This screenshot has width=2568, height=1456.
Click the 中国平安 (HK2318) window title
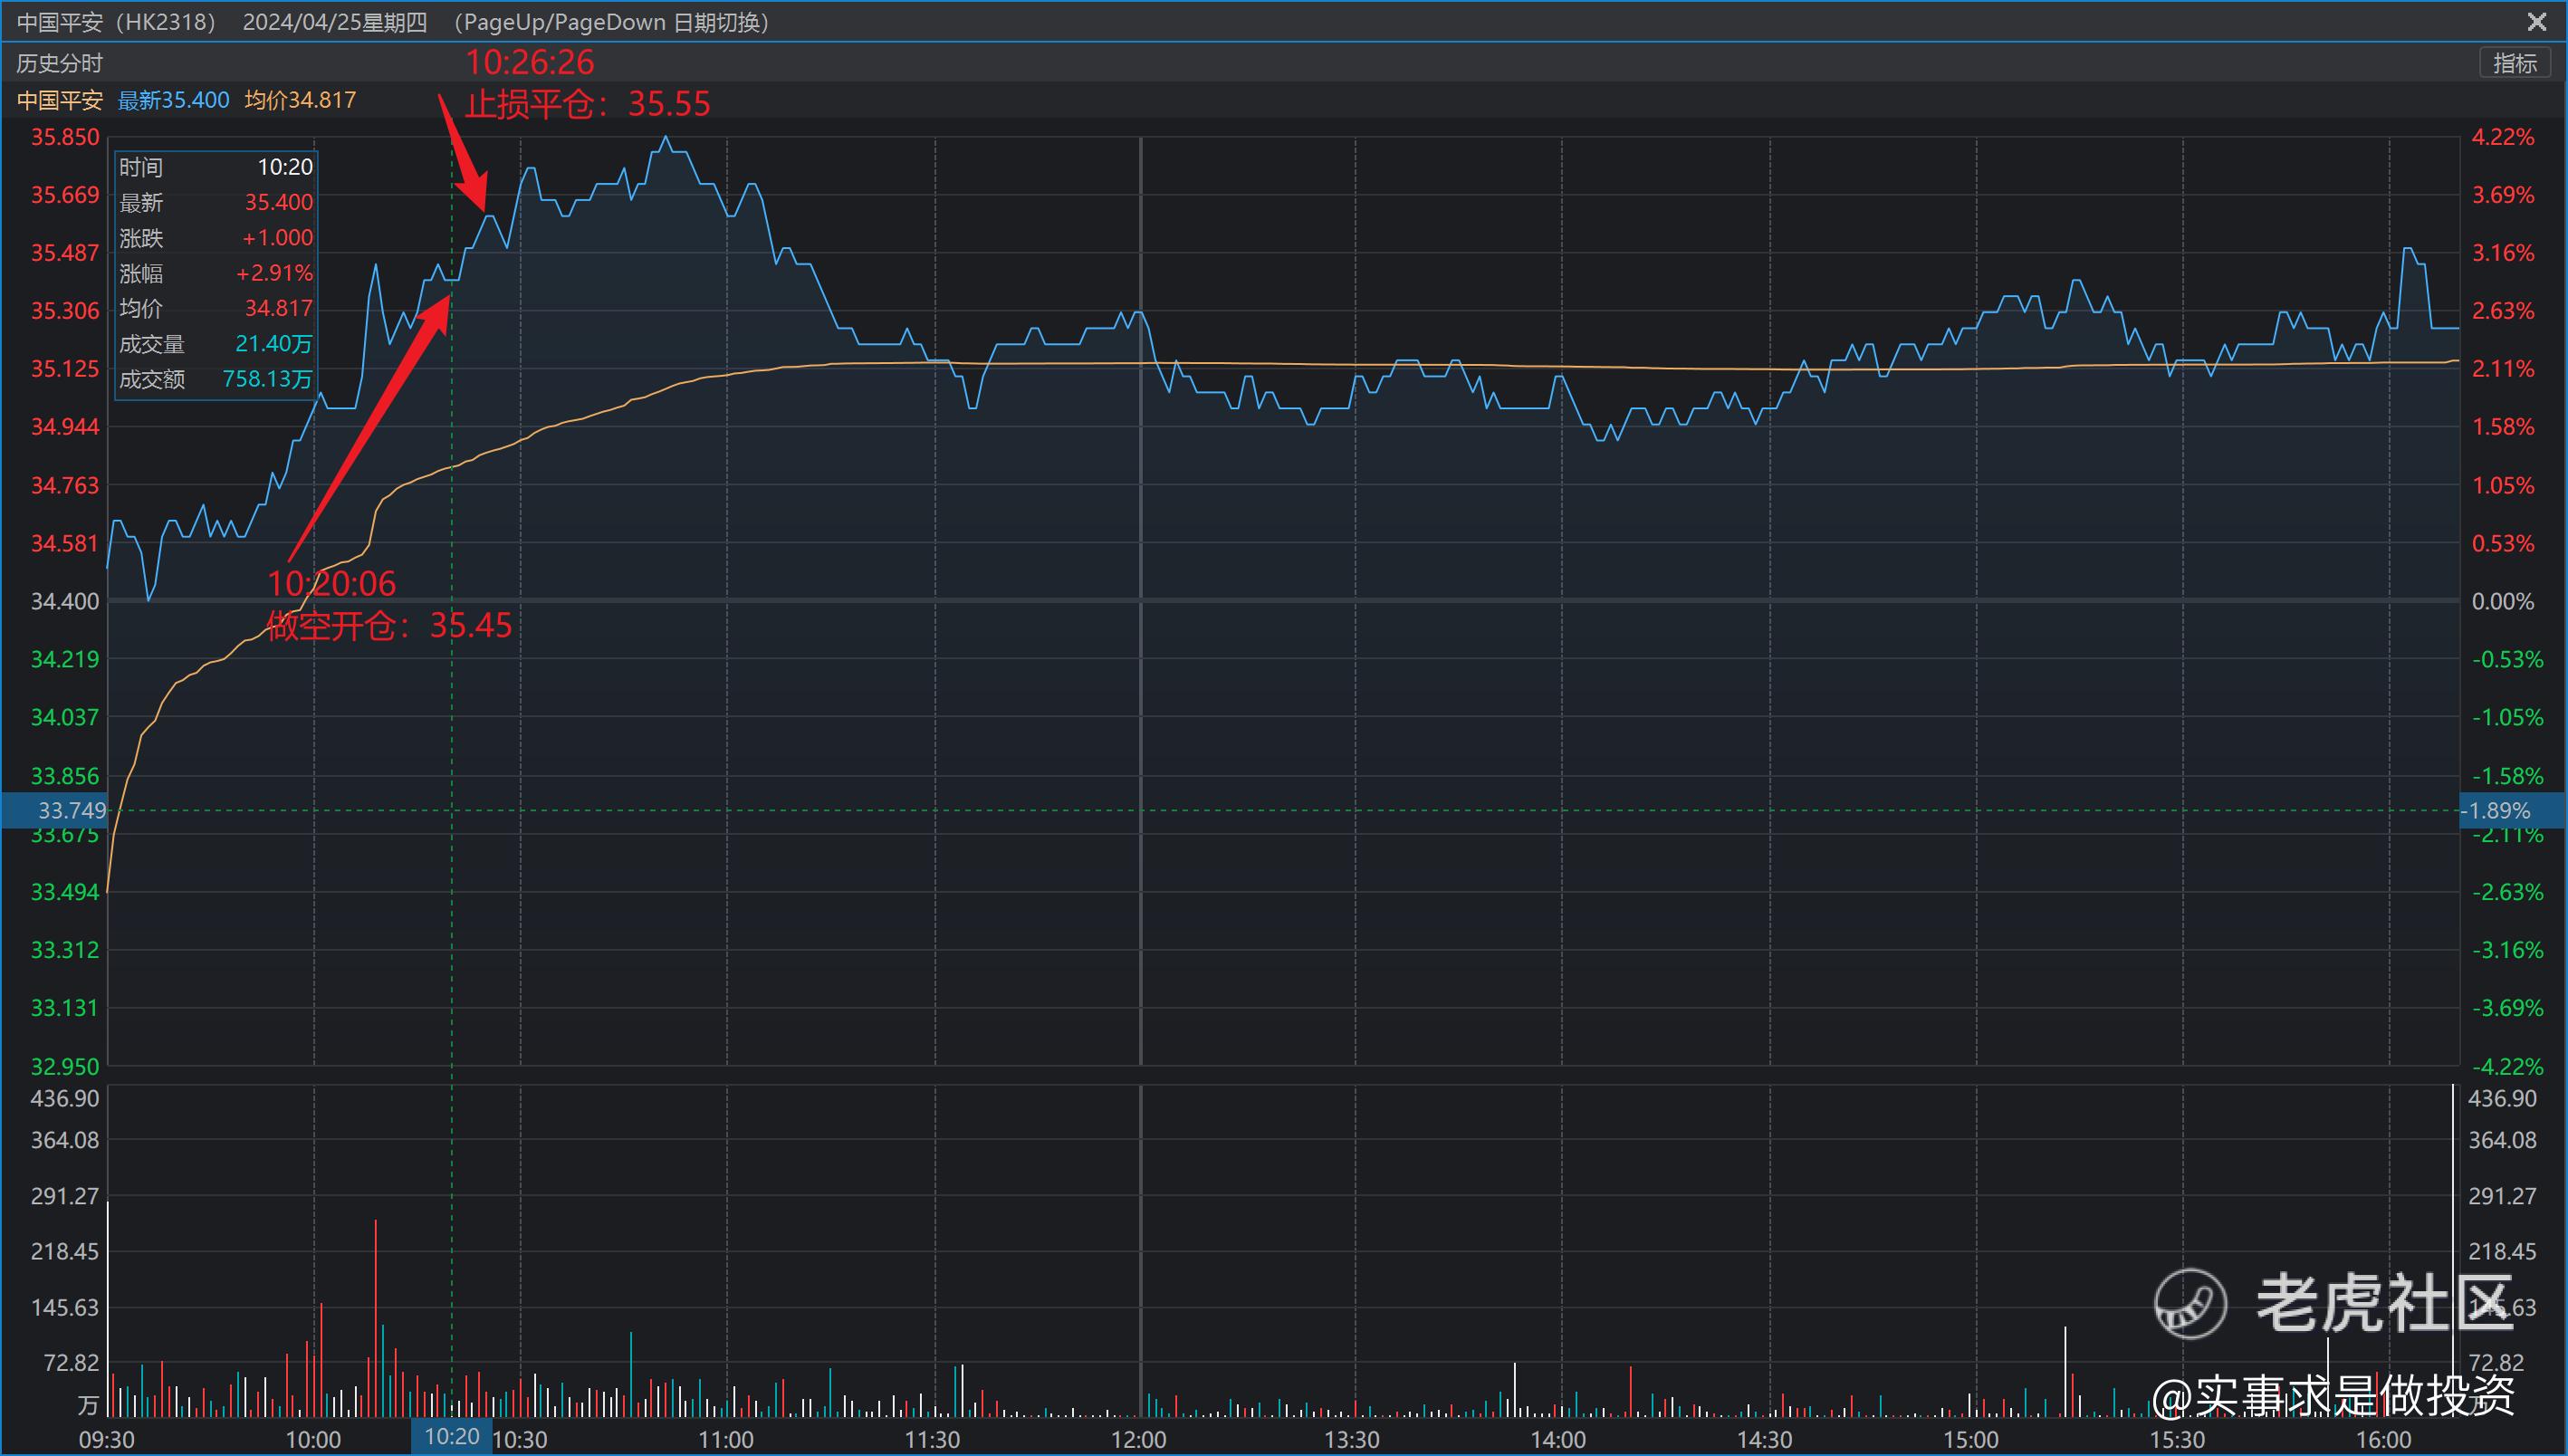pyautogui.click(x=117, y=21)
